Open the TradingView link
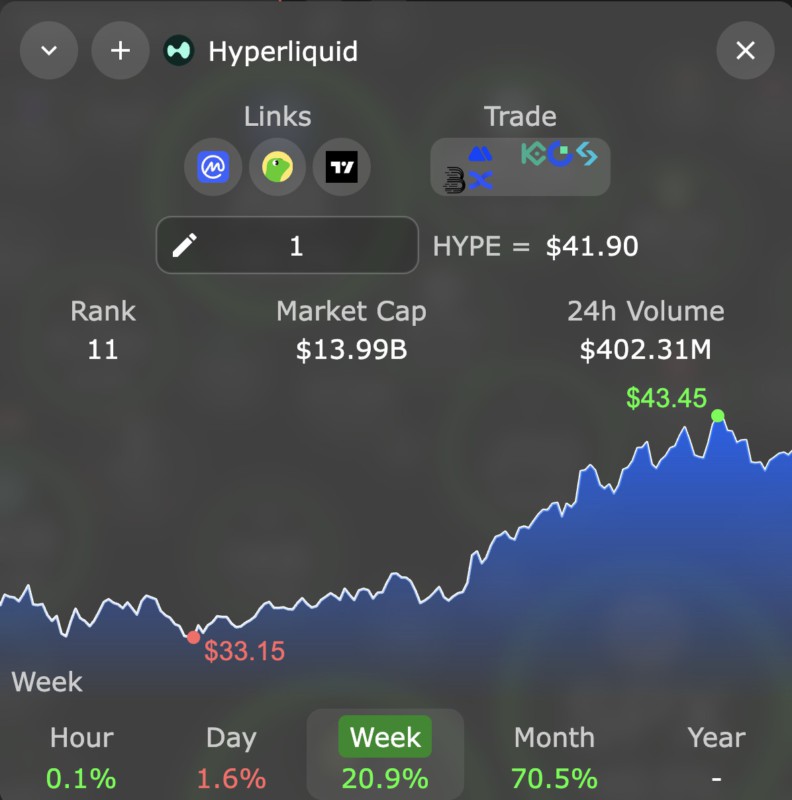 click(x=341, y=167)
